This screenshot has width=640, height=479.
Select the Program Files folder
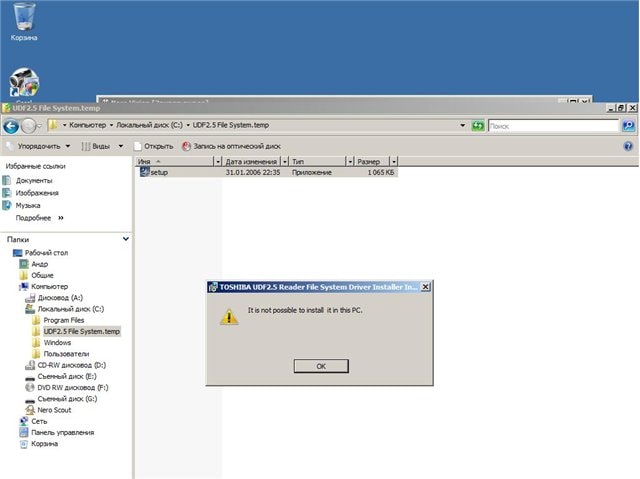[58, 320]
